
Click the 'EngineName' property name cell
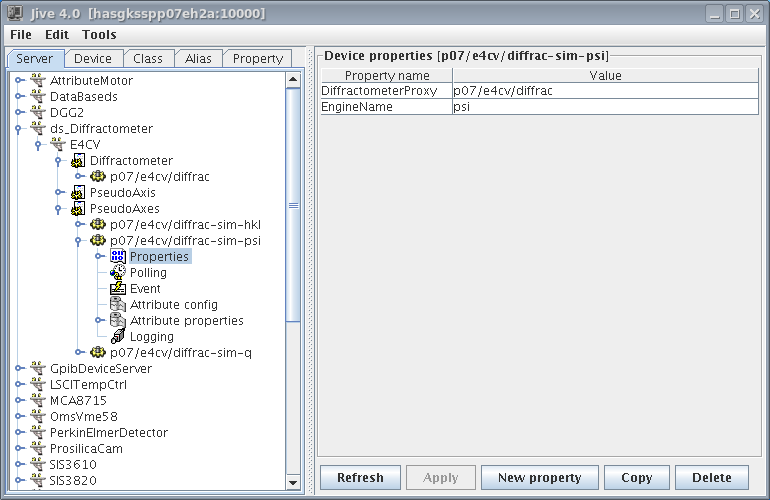coord(386,107)
